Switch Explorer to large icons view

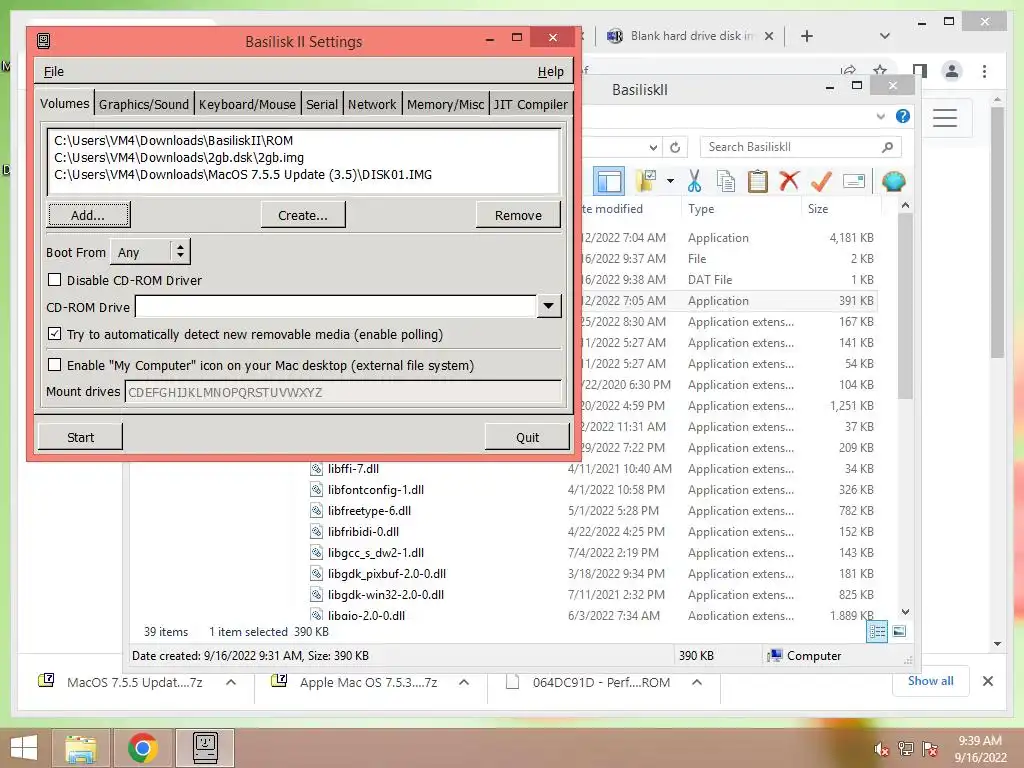(x=899, y=631)
